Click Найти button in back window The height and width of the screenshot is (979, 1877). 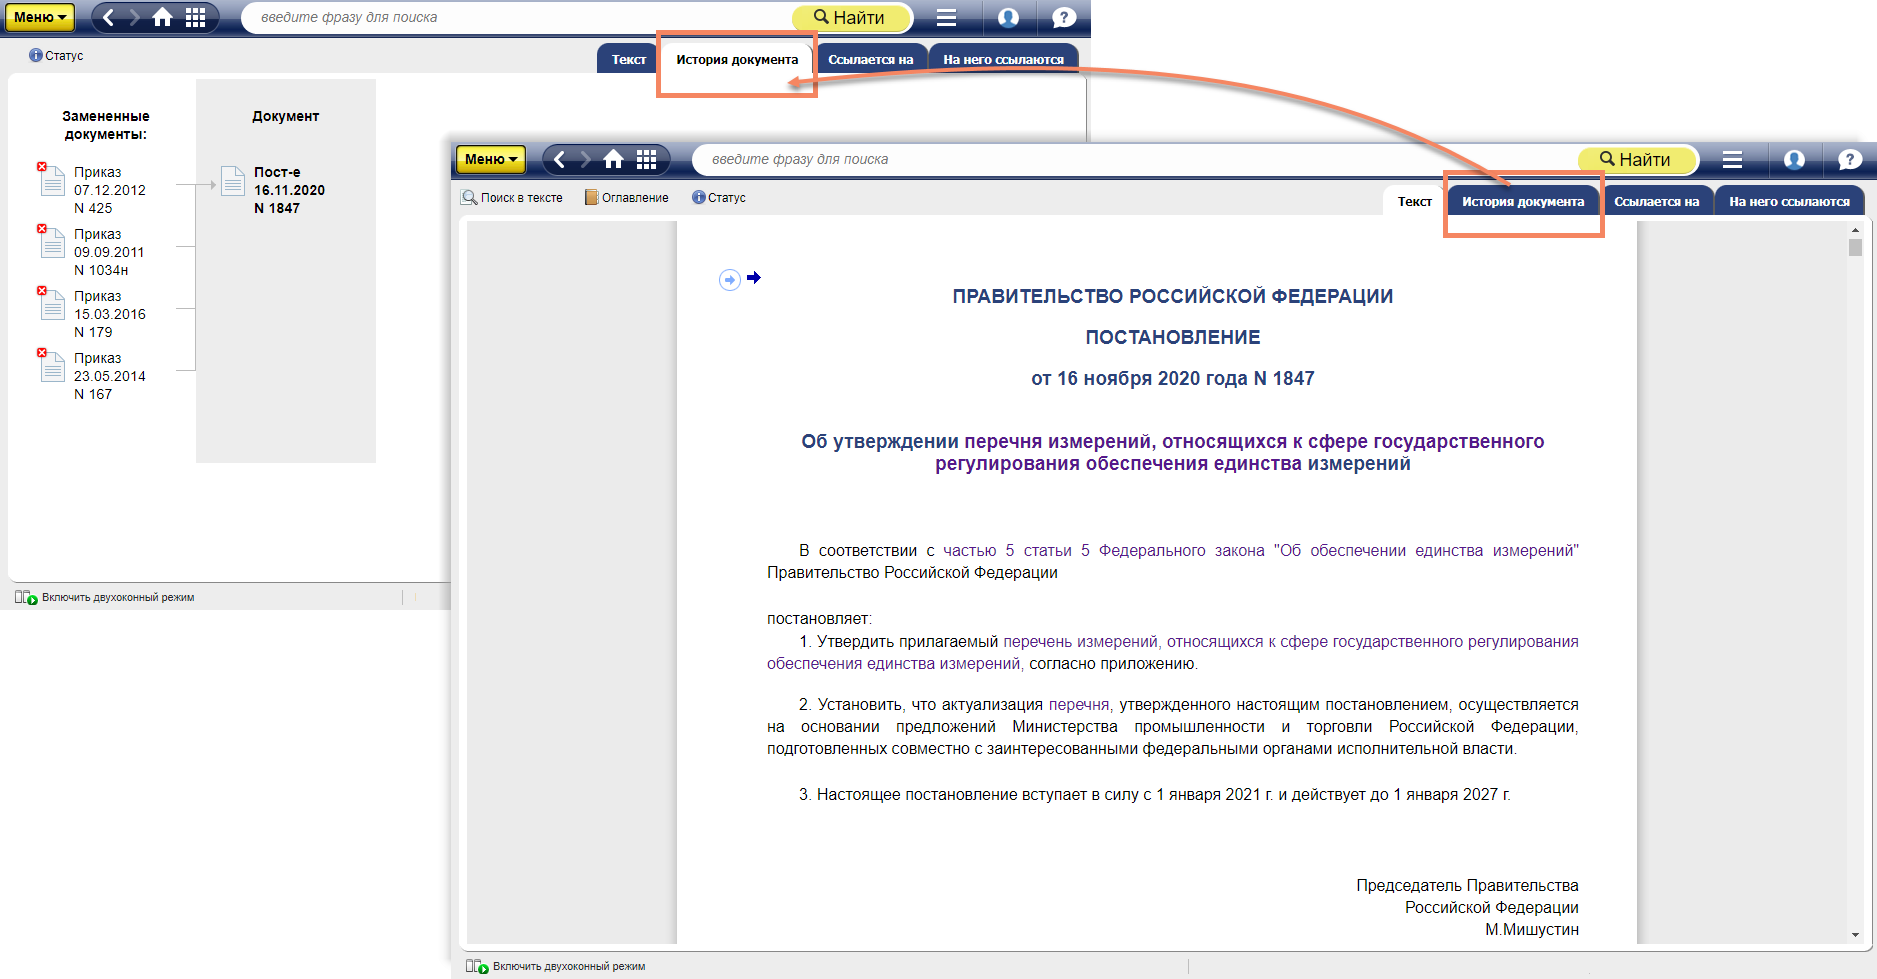coord(851,17)
